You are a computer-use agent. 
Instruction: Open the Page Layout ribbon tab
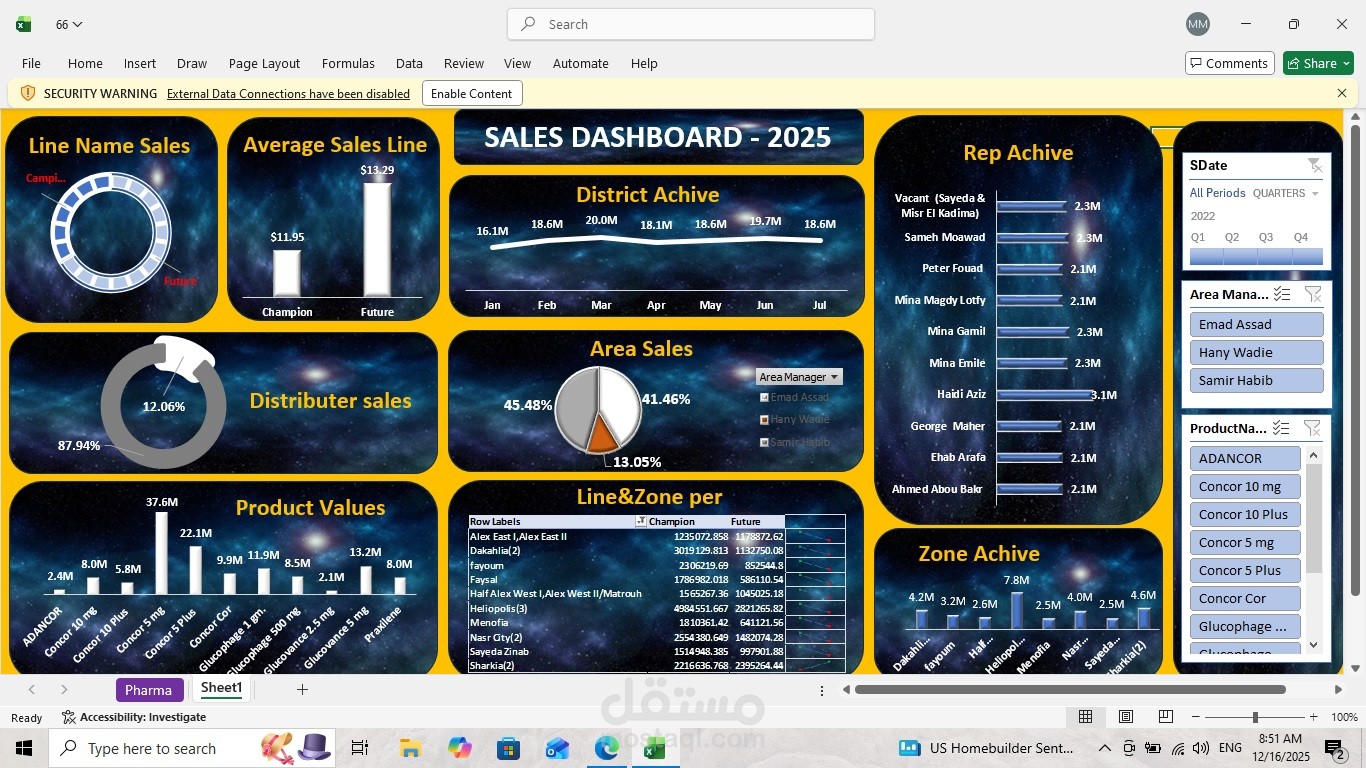coord(264,63)
